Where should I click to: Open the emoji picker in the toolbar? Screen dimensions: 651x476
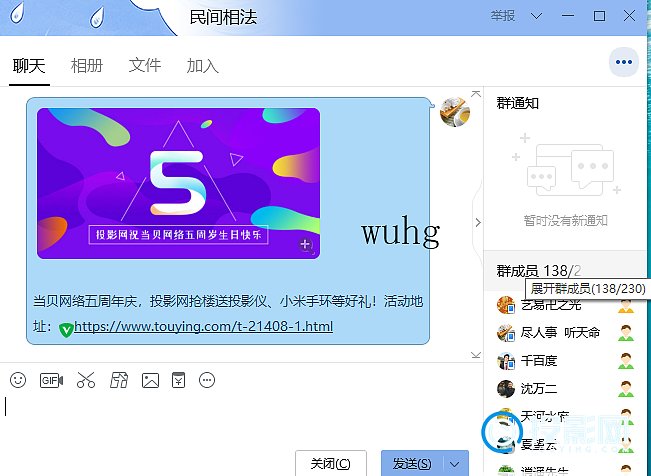tap(18, 380)
